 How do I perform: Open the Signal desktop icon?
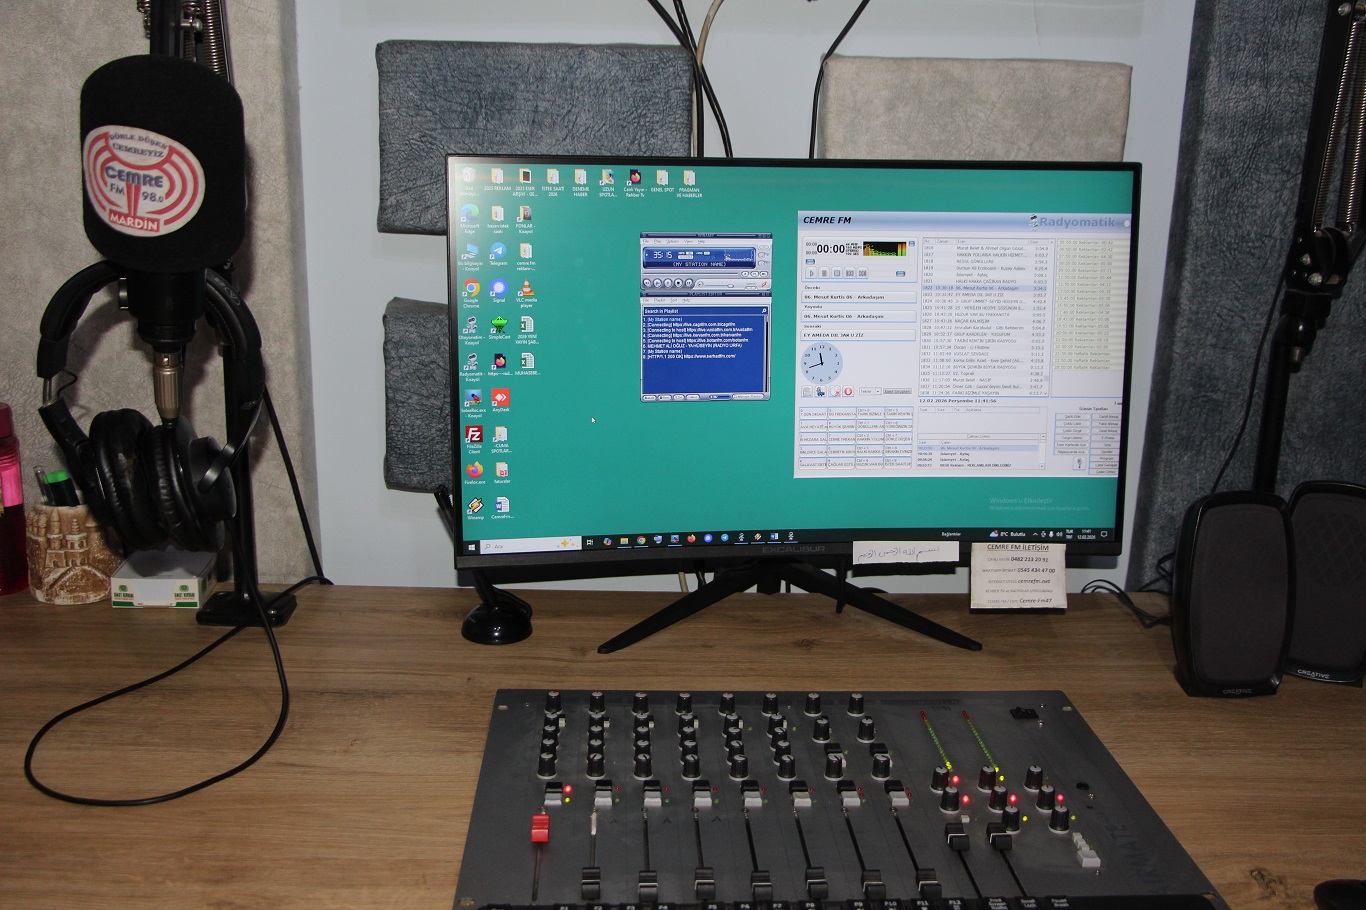click(x=499, y=289)
